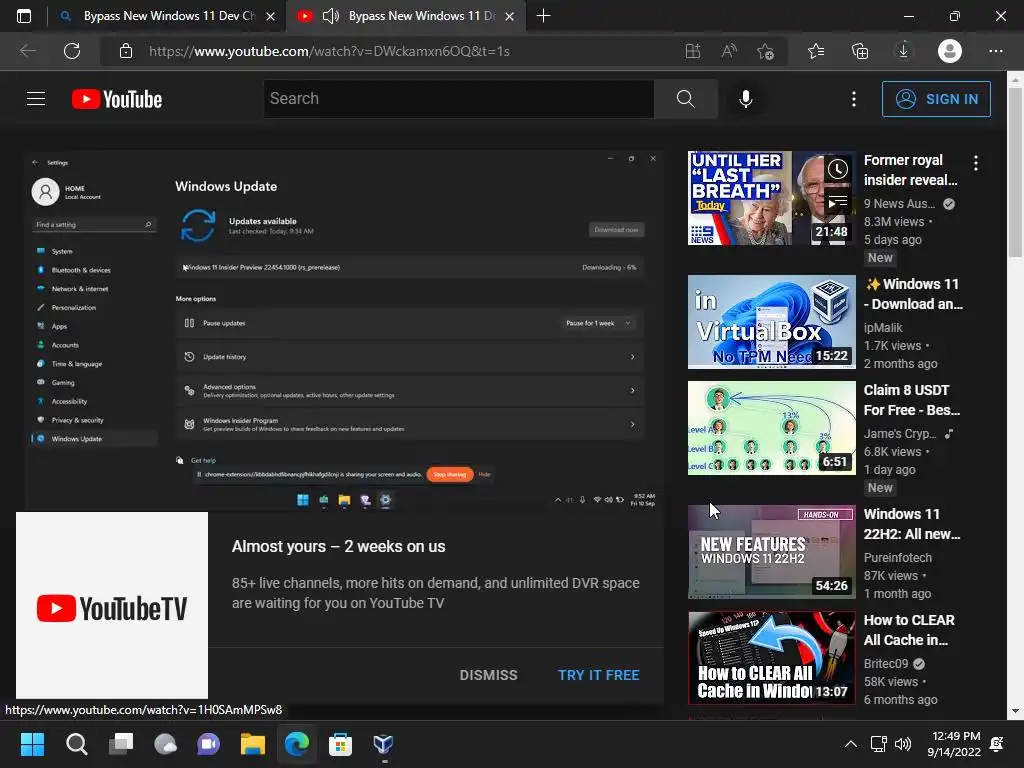Launch Microsoft Store from taskbar
This screenshot has height=768, width=1024.
(x=340, y=744)
